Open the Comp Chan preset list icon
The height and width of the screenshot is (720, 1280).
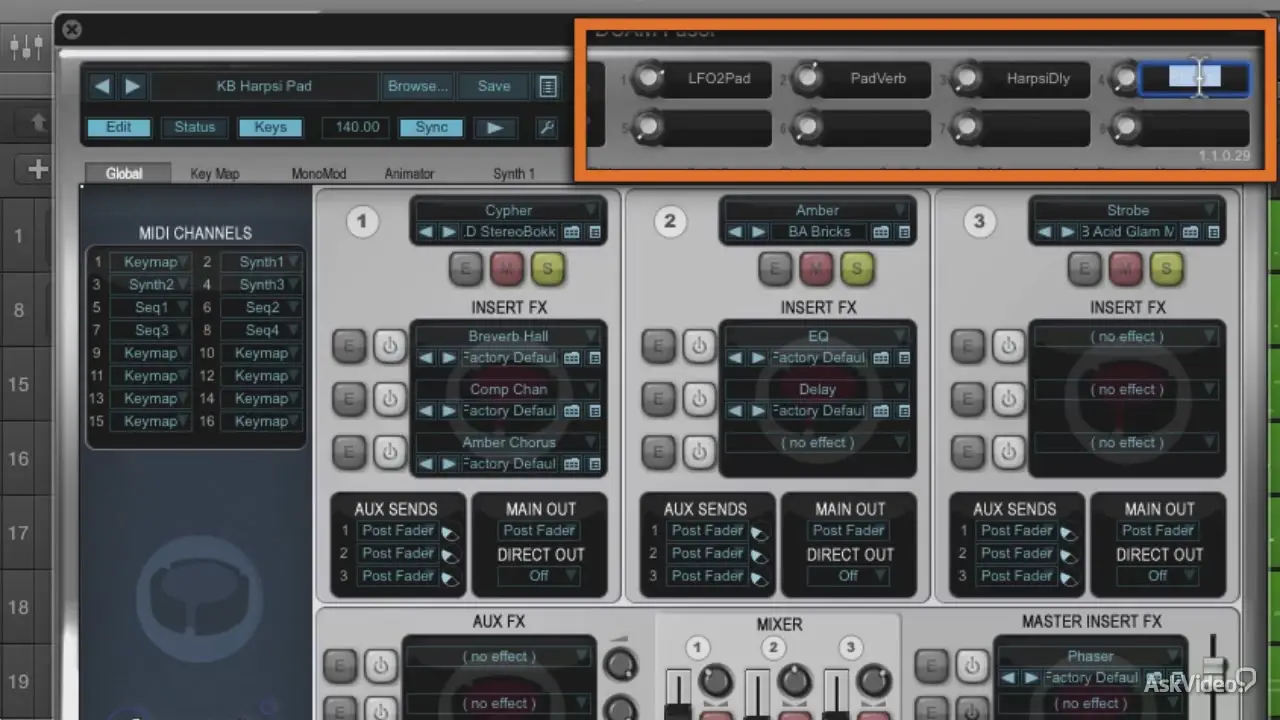point(594,411)
